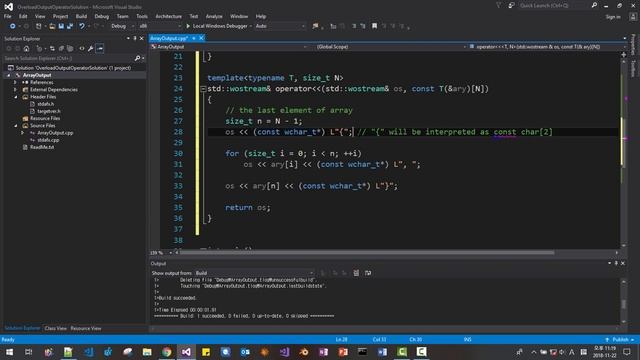This screenshot has height=360, width=640.
Task: Open the ArrayOutput project scope dropdown
Action: tap(229, 47)
